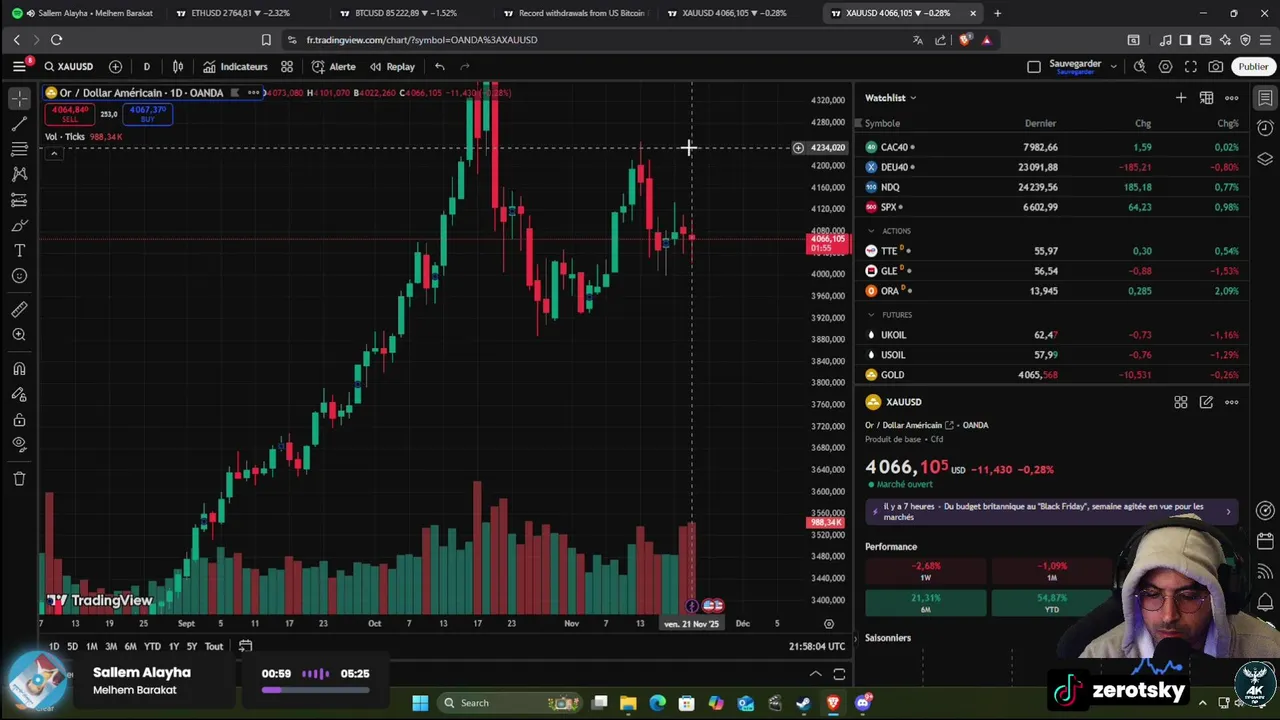This screenshot has width=1280, height=720.
Task: Select CAC40 in the watchlist
Action: (x=1051, y=147)
